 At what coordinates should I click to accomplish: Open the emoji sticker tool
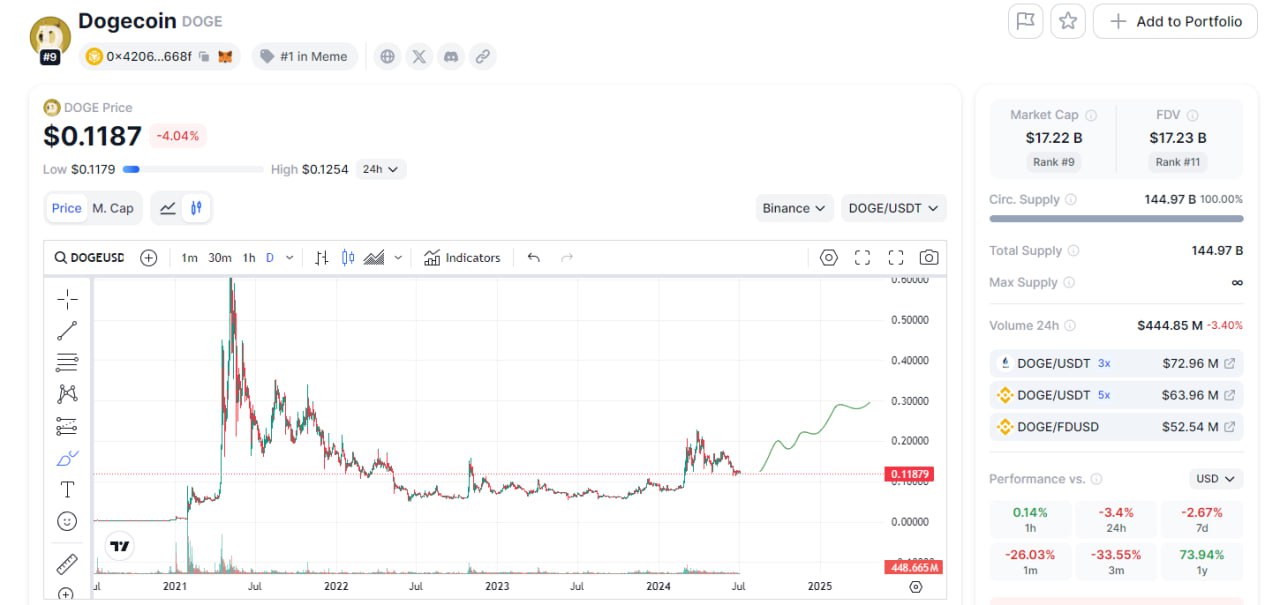[x=67, y=521]
